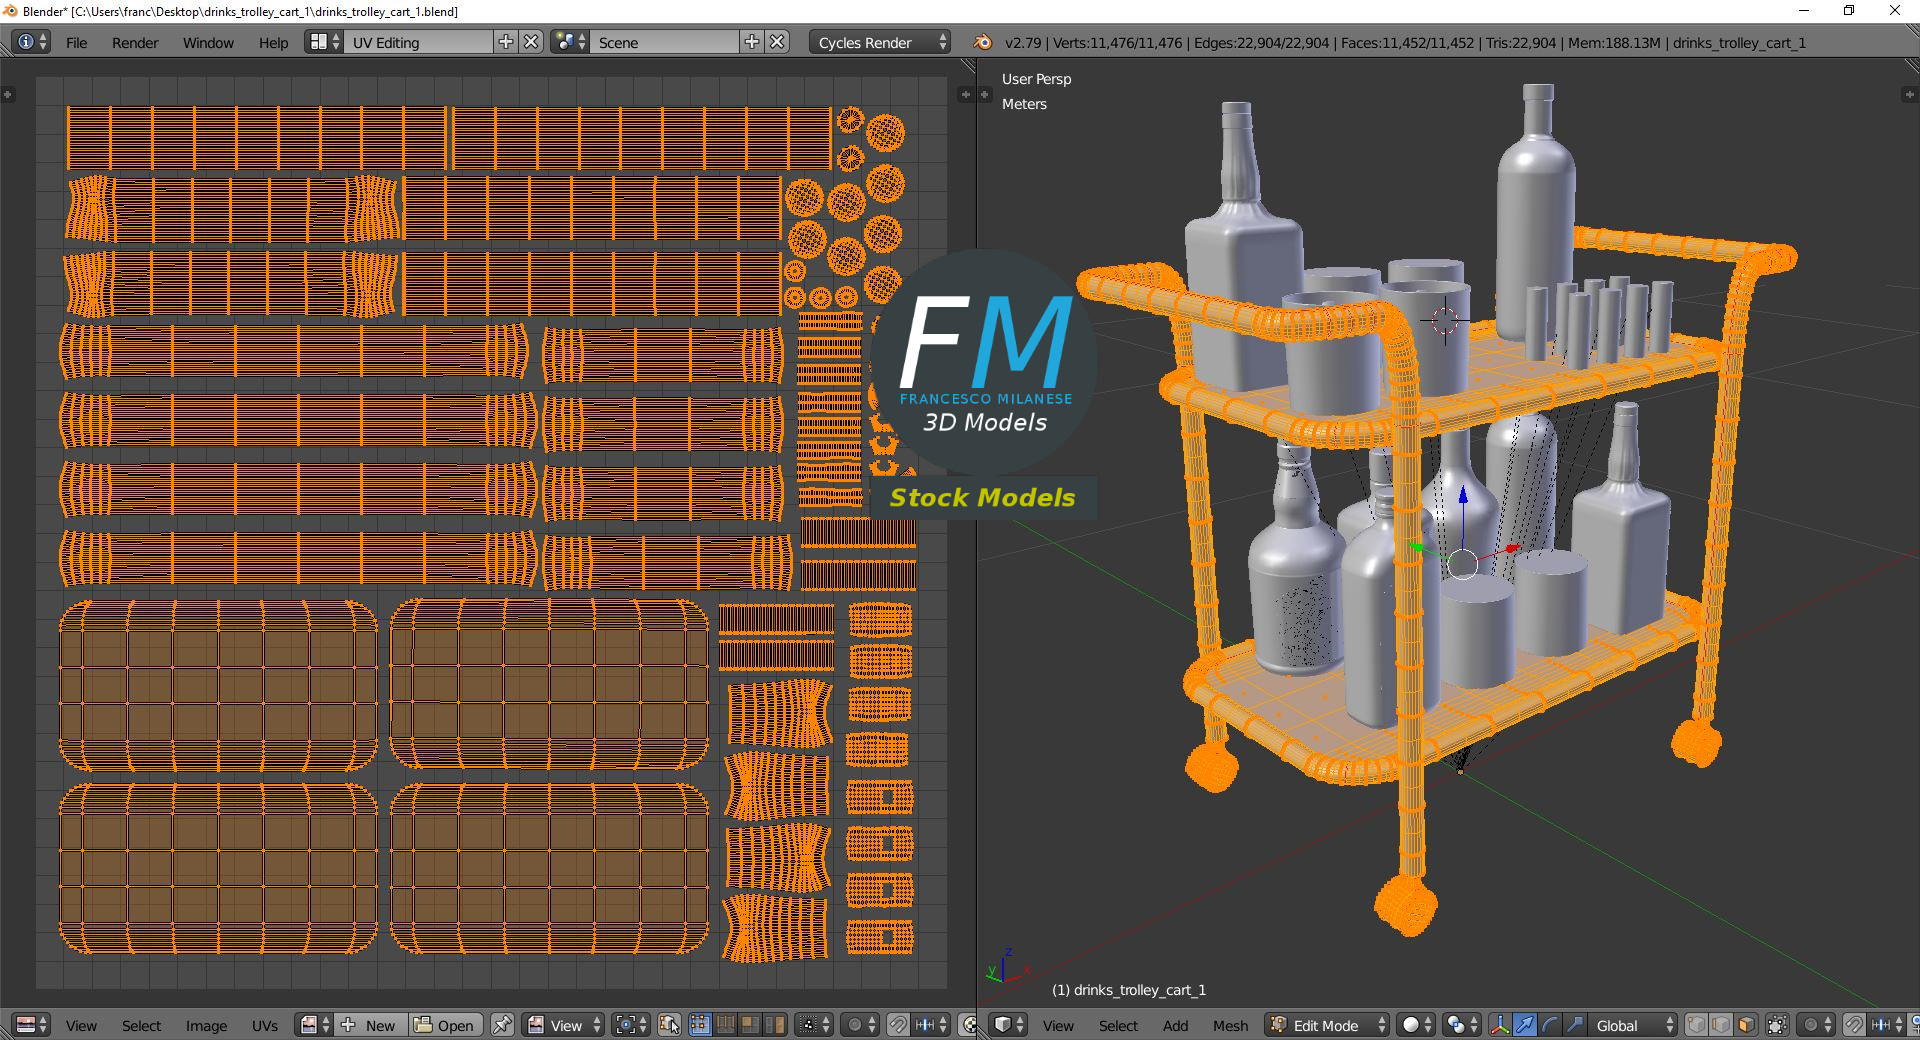Select the translate manipulator arrow icon
This screenshot has width=1920, height=1040.
click(1525, 1025)
